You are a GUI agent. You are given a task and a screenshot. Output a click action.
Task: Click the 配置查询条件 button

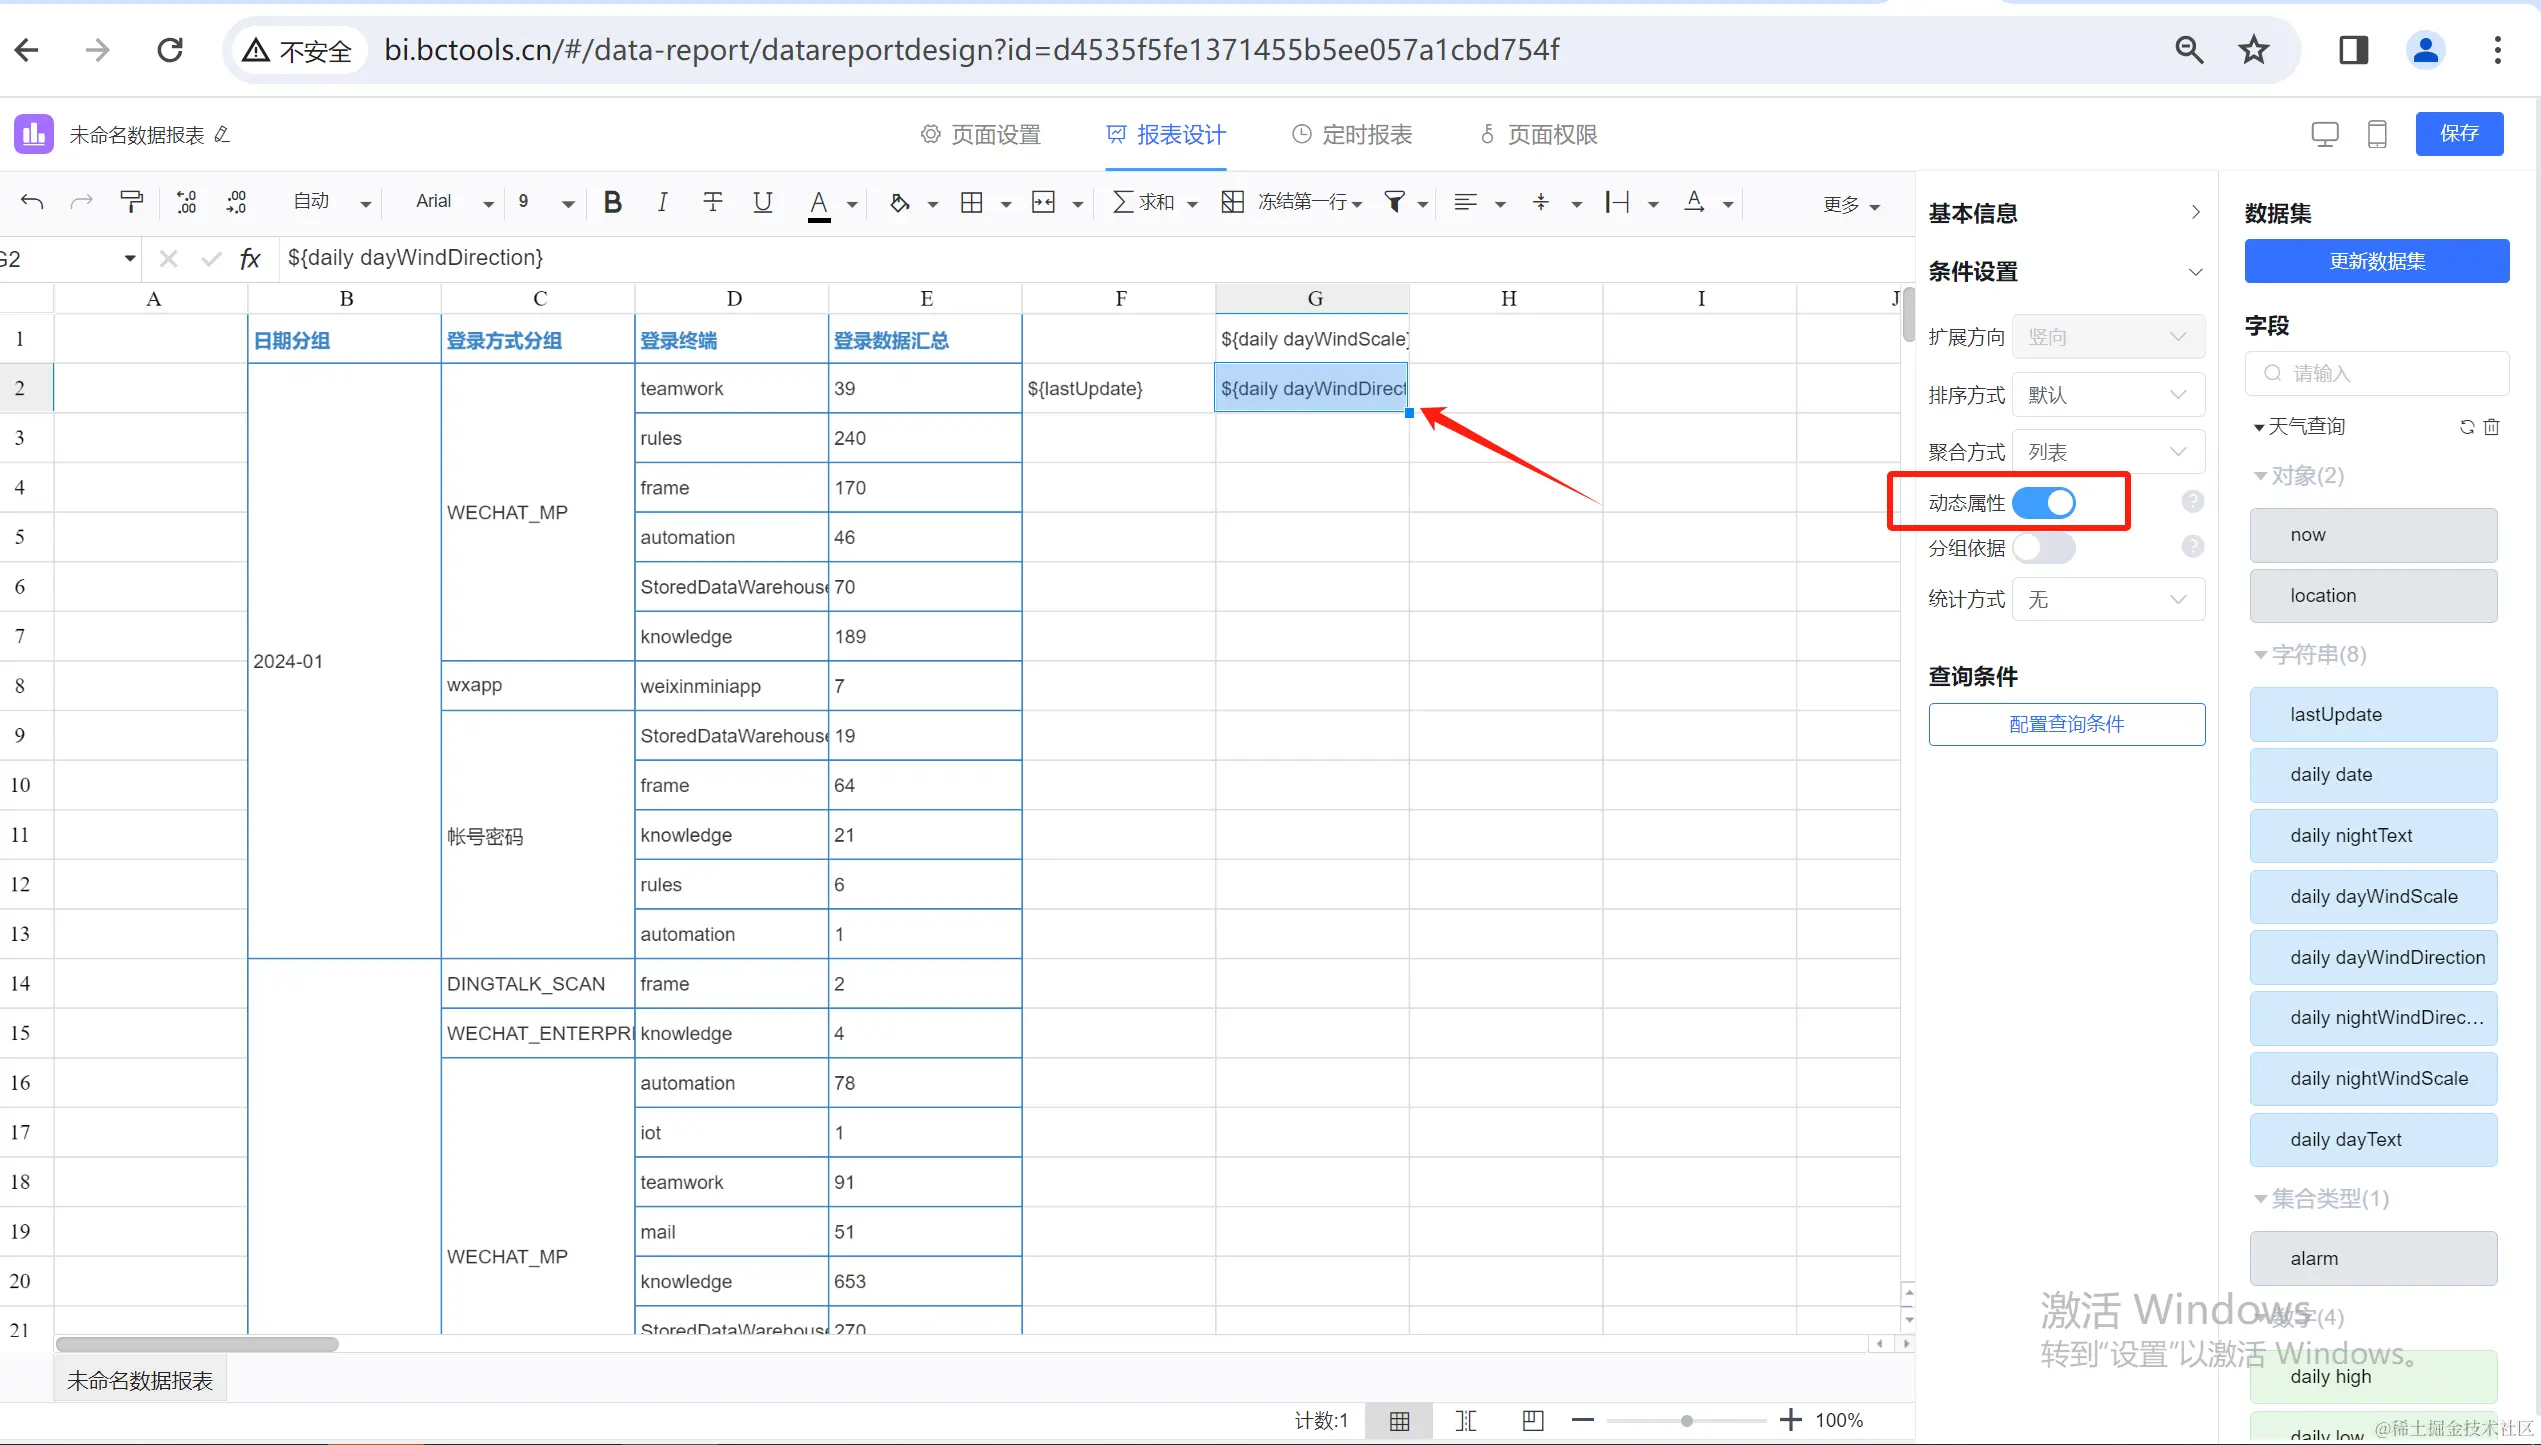(x=2066, y=724)
